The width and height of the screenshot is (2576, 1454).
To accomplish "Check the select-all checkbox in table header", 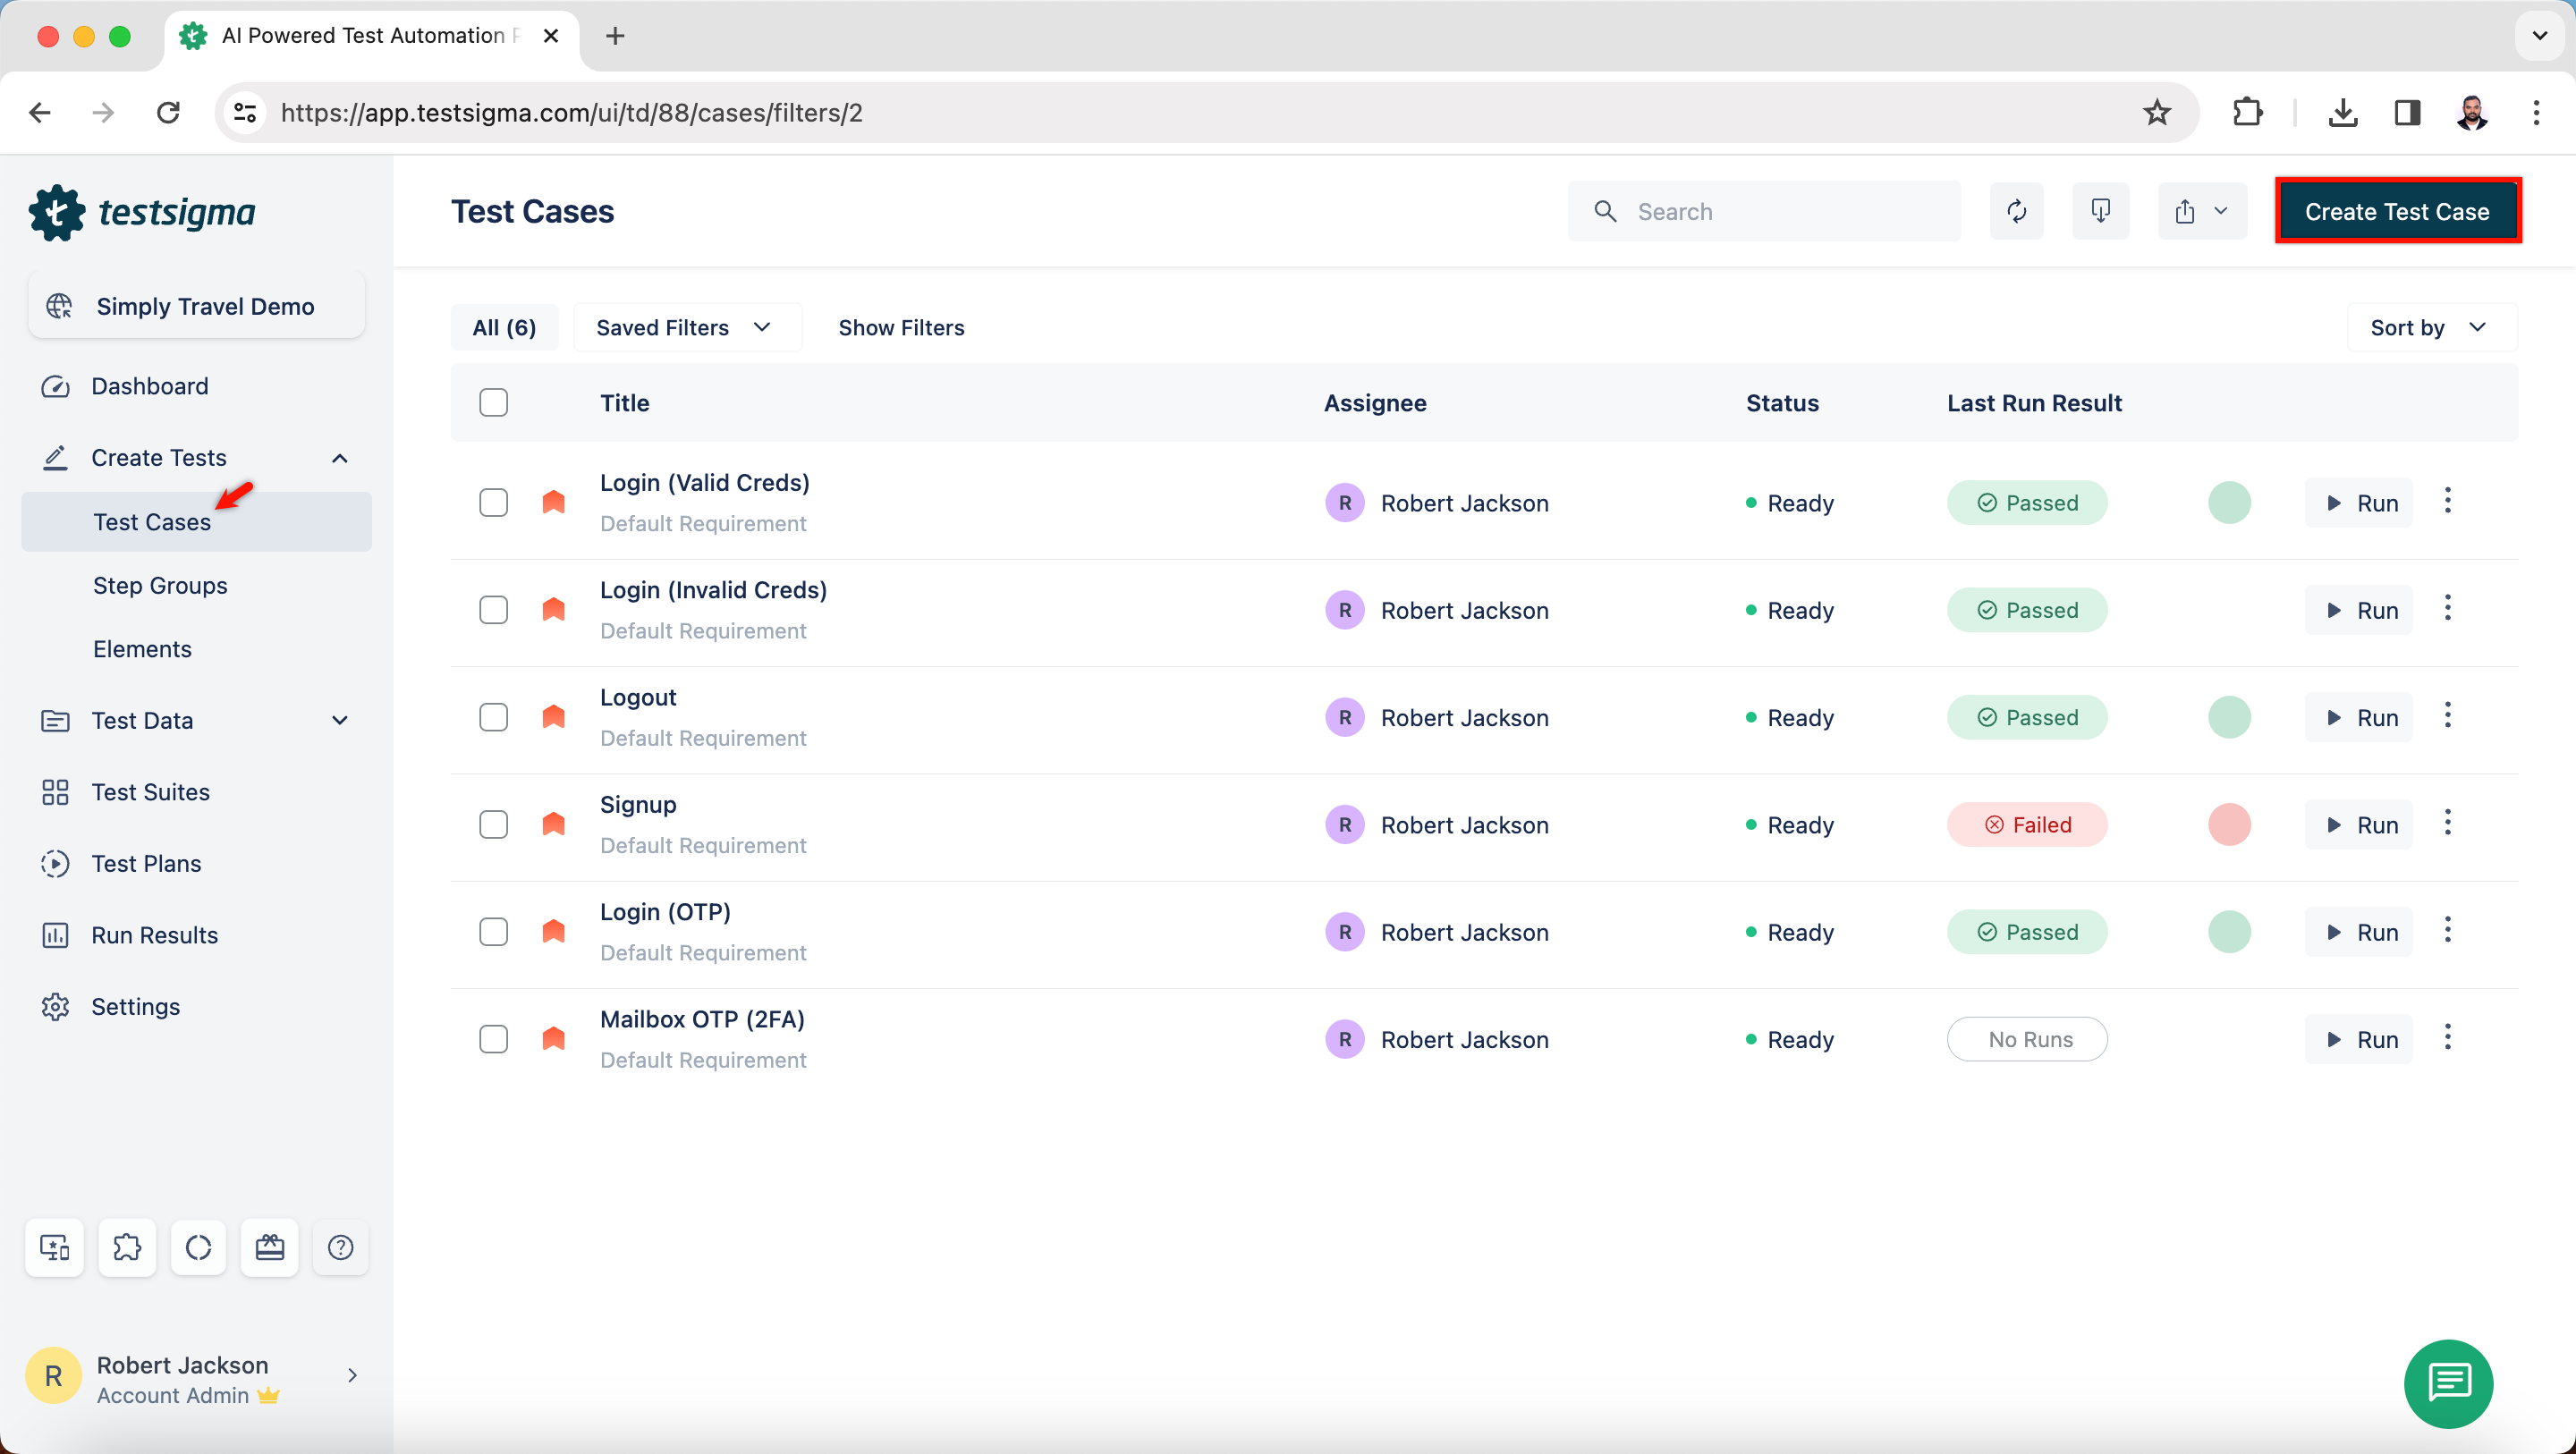I will tap(493, 402).
